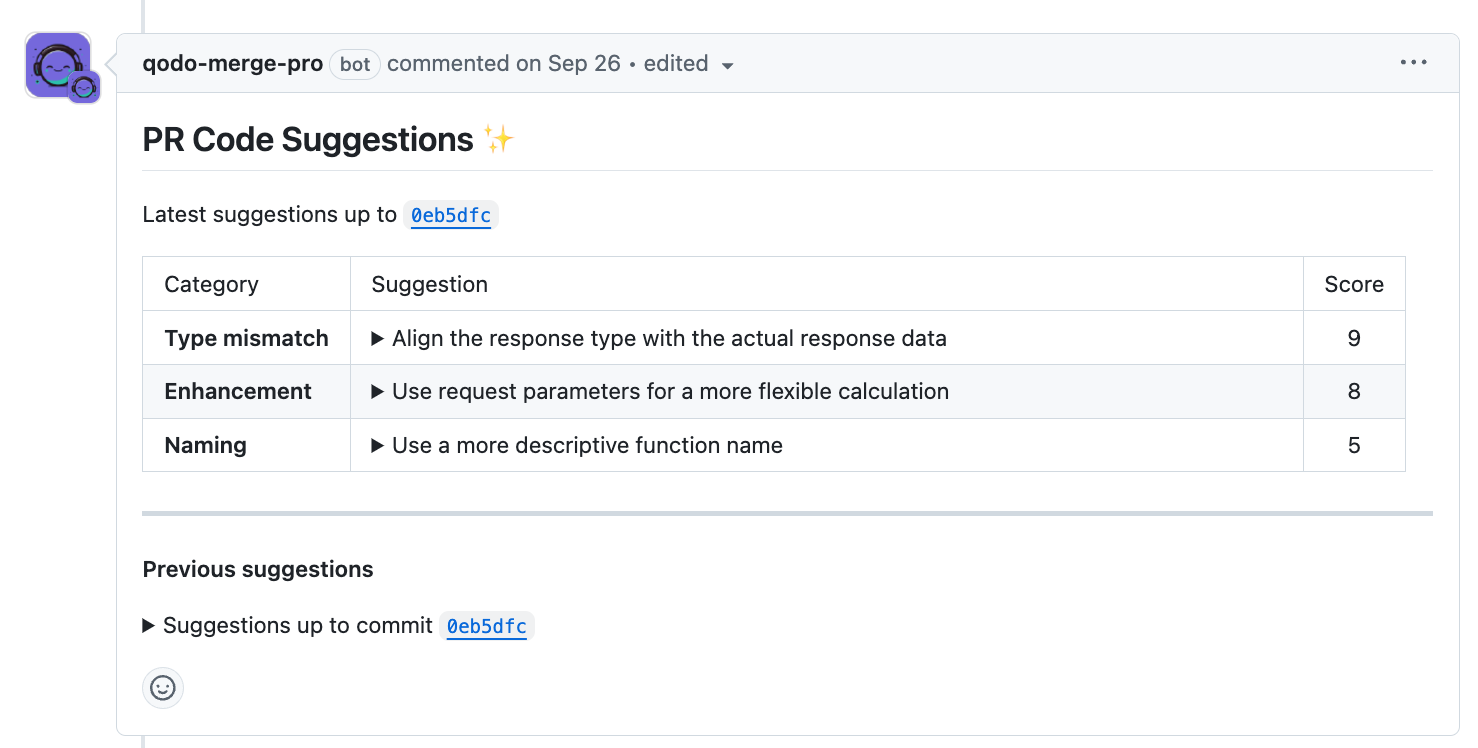Expand the Use request parameters suggestion
The width and height of the screenshot is (1478, 748).
pos(378,392)
